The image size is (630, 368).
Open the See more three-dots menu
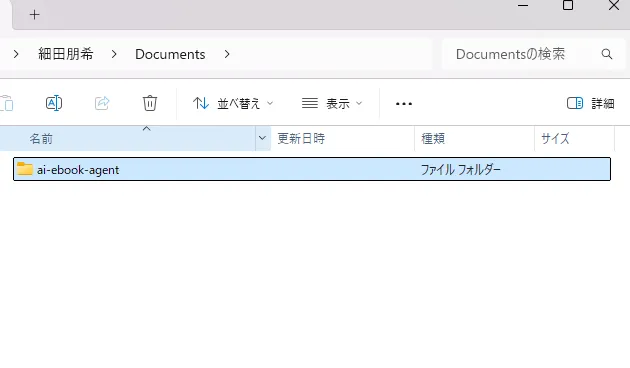click(x=403, y=104)
